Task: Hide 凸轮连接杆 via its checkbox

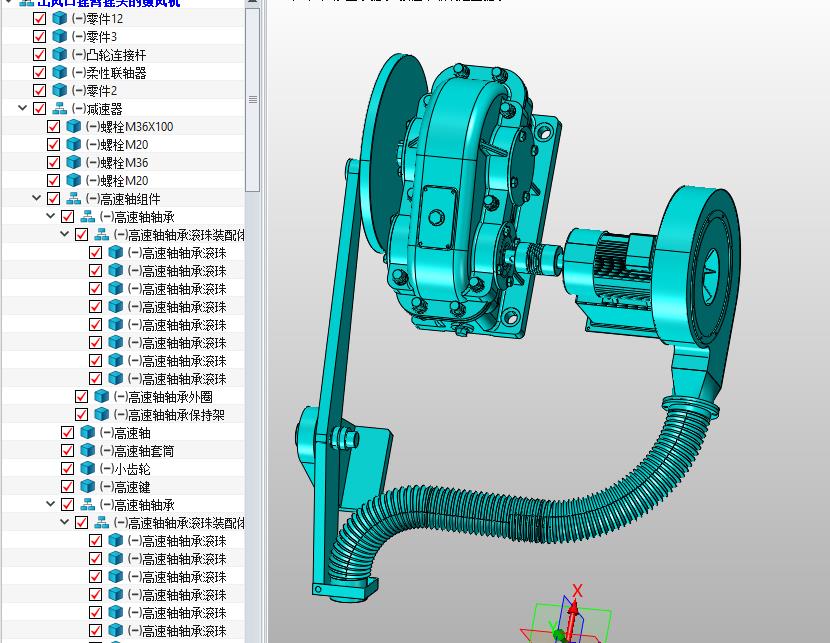Action: [39, 55]
